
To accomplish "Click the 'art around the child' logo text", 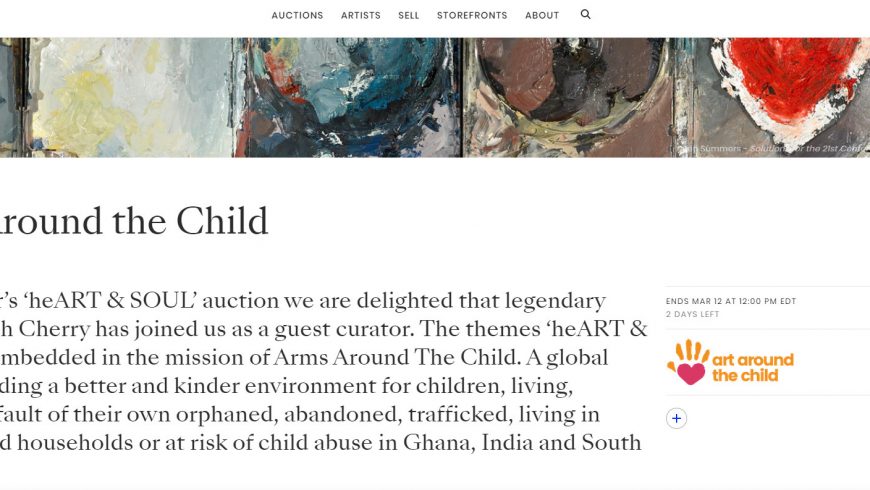I will click(x=752, y=367).
